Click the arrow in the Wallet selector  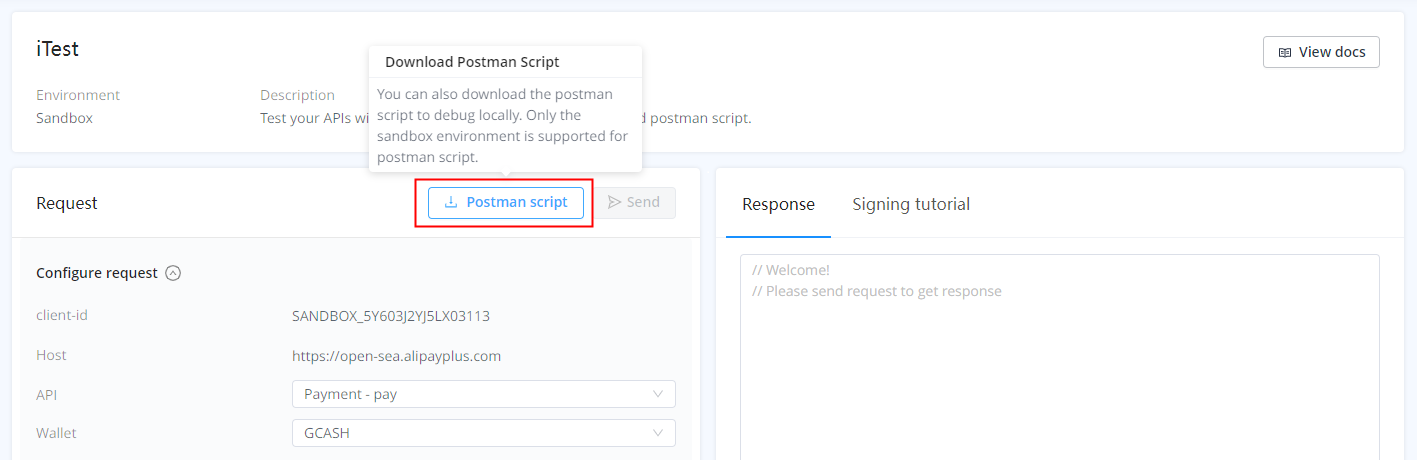(x=658, y=433)
